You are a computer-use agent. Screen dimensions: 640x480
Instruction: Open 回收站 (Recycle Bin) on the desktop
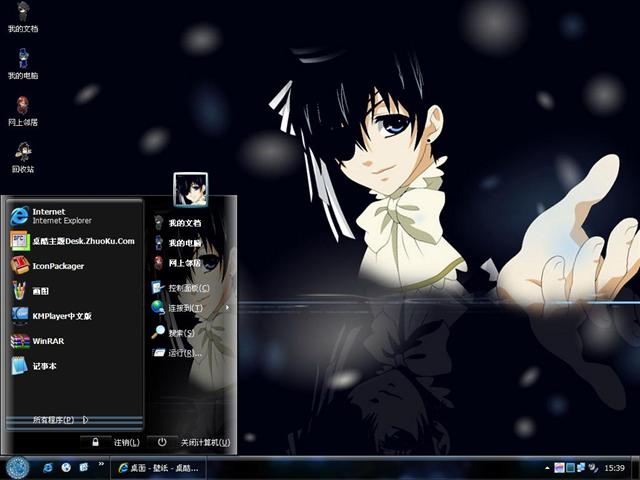click(22, 154)
